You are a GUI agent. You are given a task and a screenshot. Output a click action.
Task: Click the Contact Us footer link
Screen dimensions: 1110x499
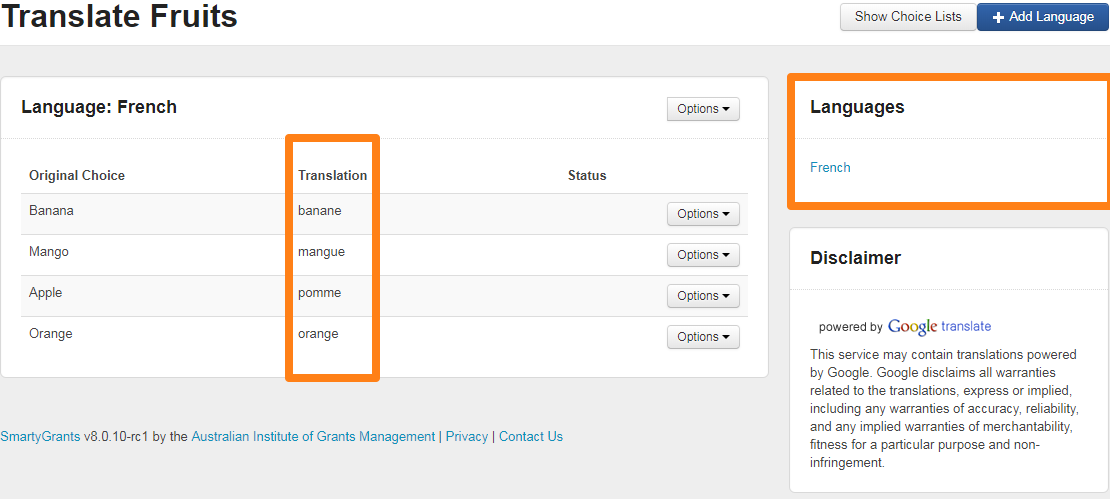pyautogui.click(x=530, y=437)
